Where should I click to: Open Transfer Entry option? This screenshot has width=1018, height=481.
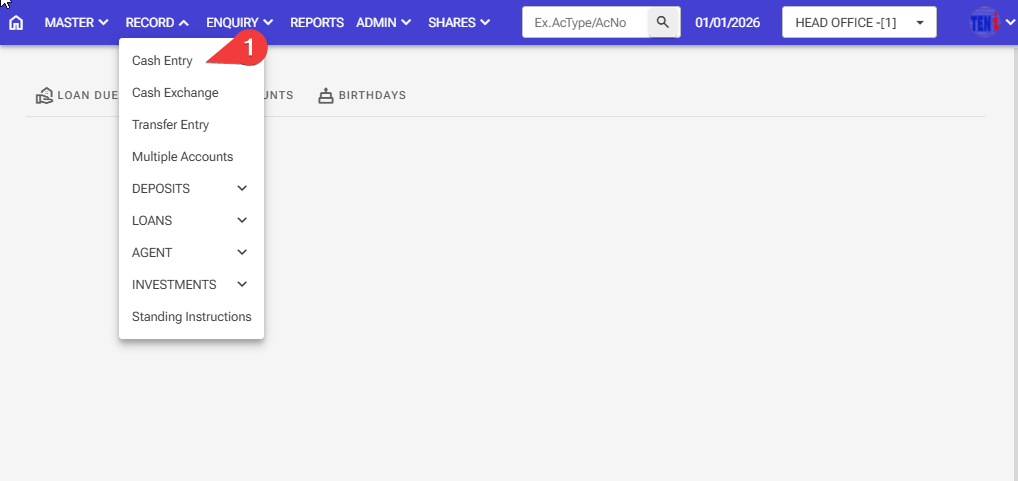tap(170, 125)
